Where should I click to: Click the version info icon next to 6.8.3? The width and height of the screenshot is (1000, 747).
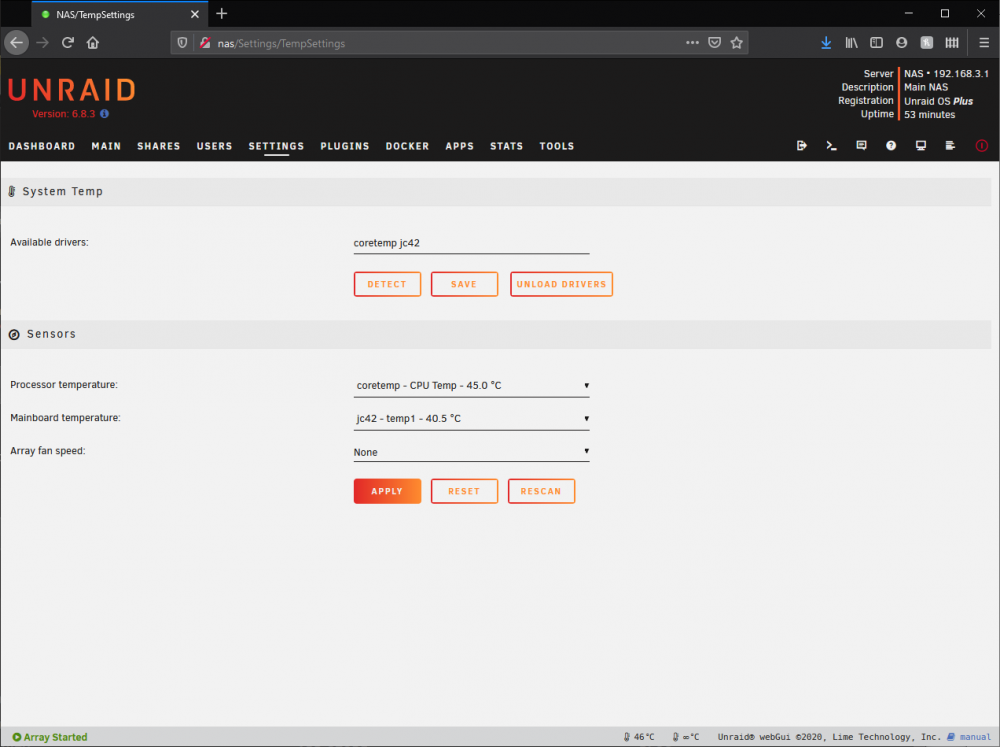pos(105,114)
